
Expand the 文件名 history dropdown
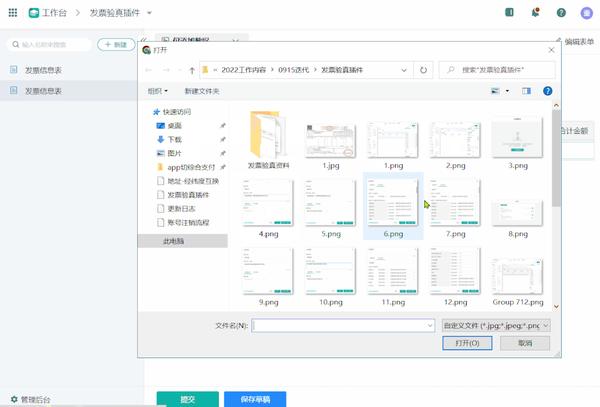click(430, 326)
